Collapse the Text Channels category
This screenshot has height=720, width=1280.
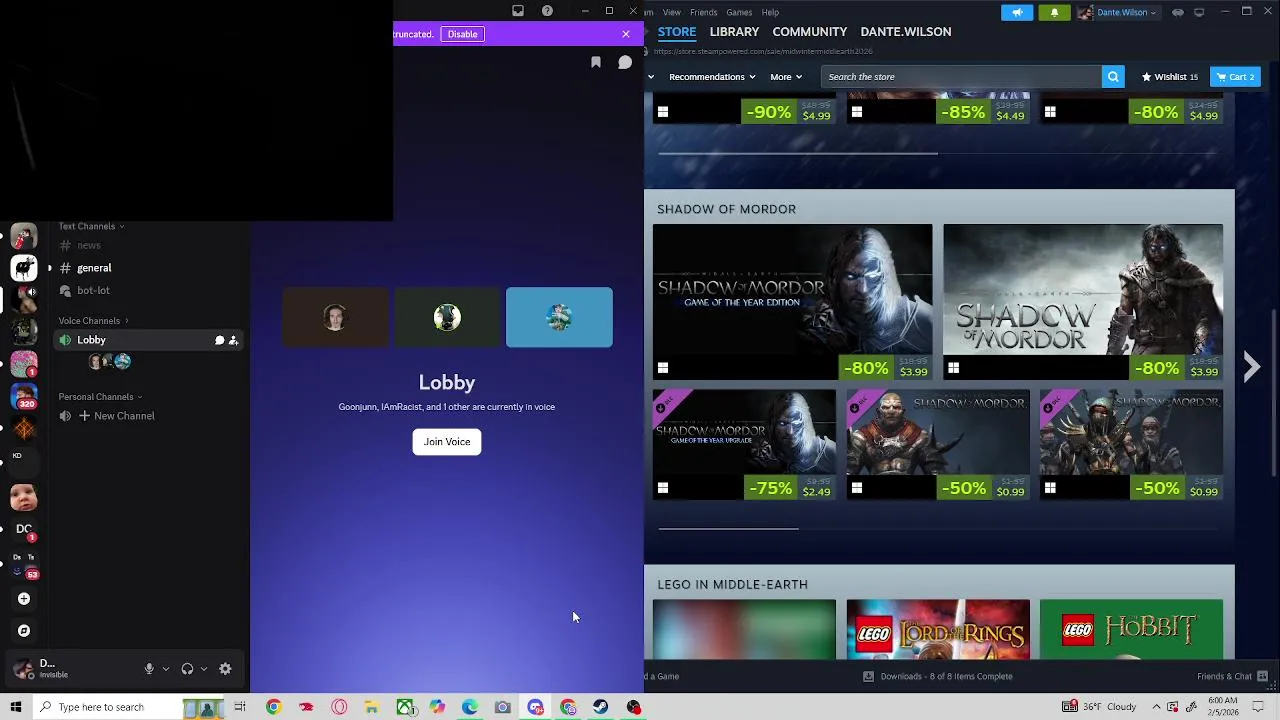click(91, 226)
